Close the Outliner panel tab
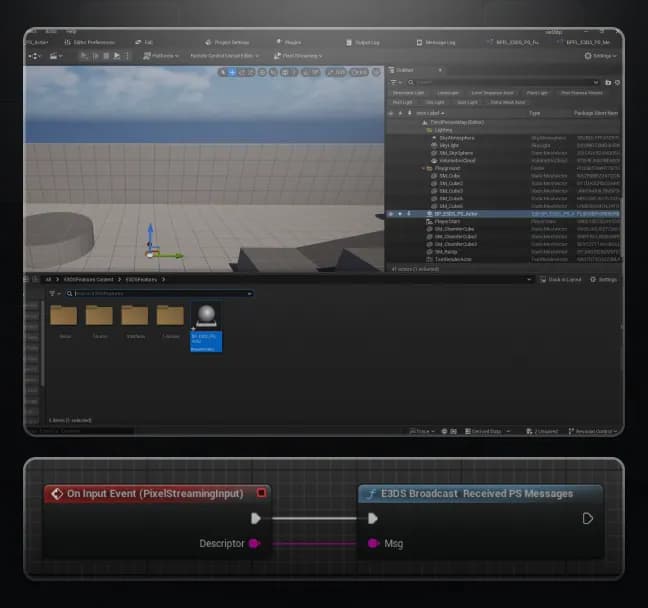Screen dimensions: 648x608 [440, 70]
